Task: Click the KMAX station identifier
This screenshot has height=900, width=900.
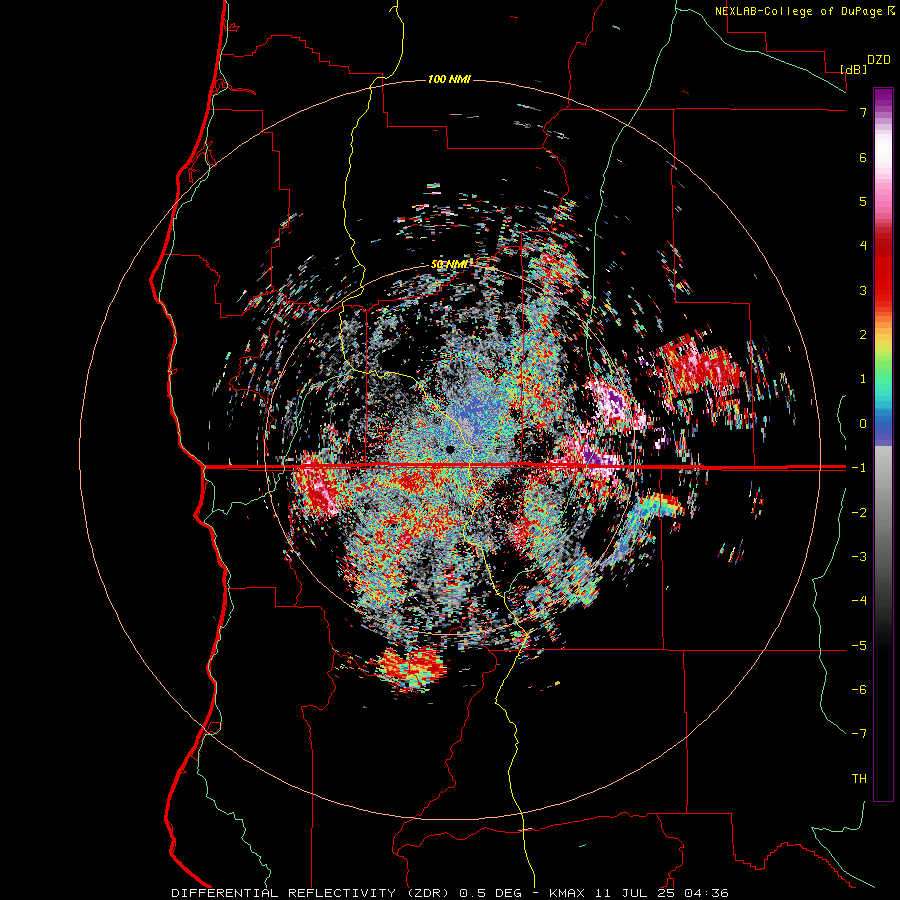Action: (x=567, y=893)
